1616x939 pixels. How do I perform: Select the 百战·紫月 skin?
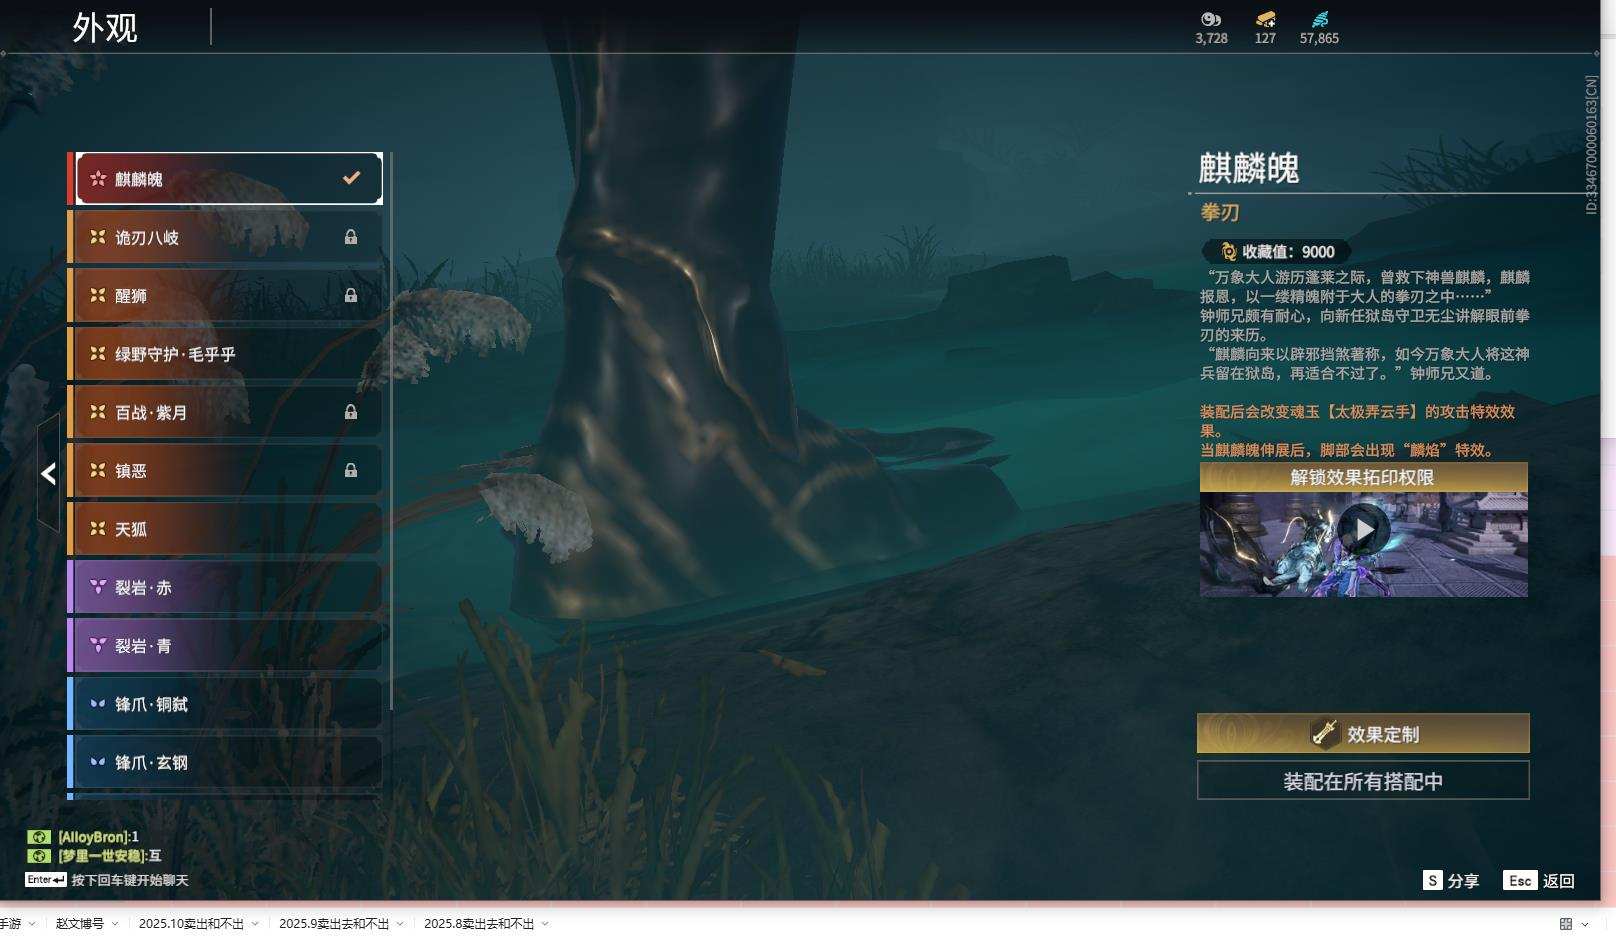(x=226, y=412)
